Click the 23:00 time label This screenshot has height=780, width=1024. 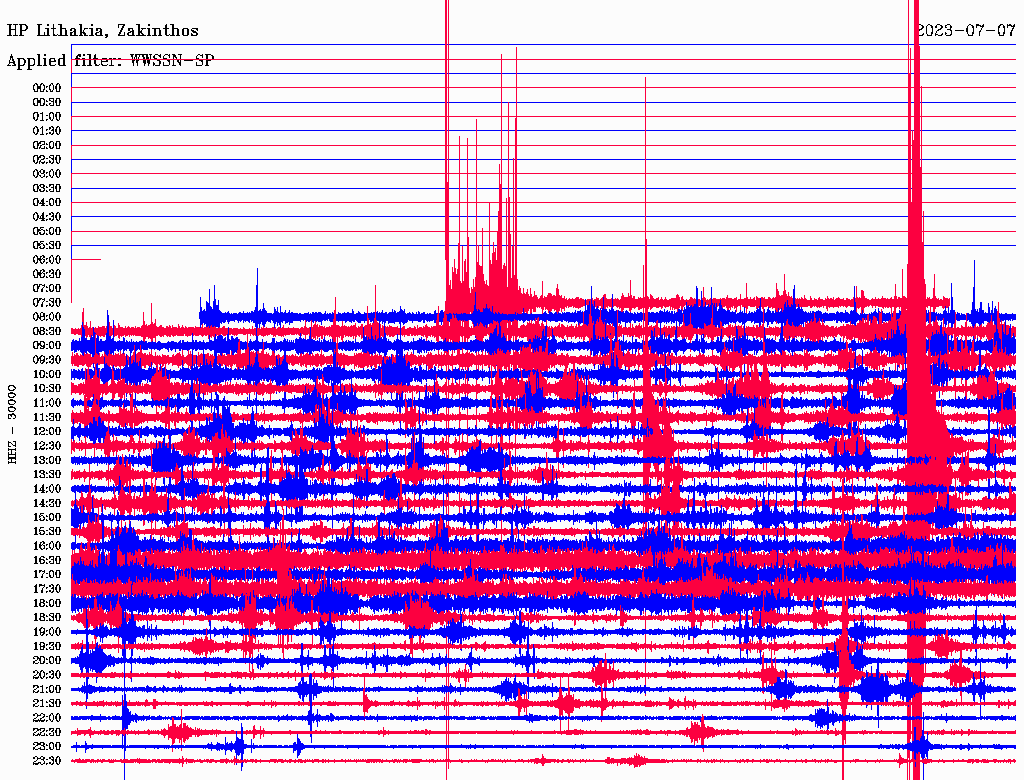coord(47,747)
